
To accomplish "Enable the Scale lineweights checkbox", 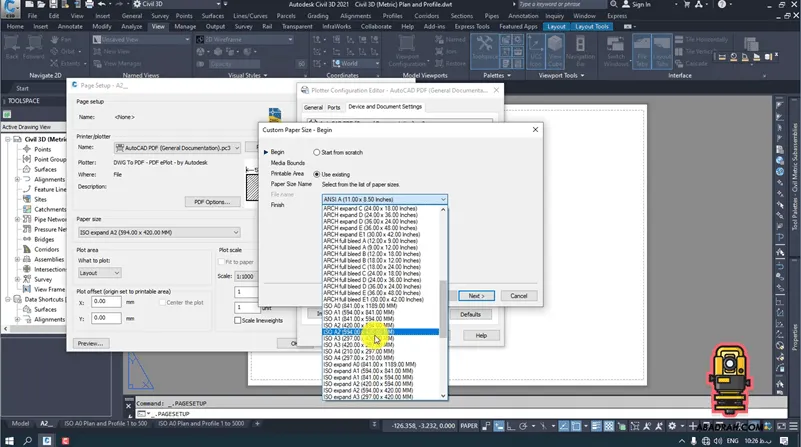I will [x=237, y=321].
